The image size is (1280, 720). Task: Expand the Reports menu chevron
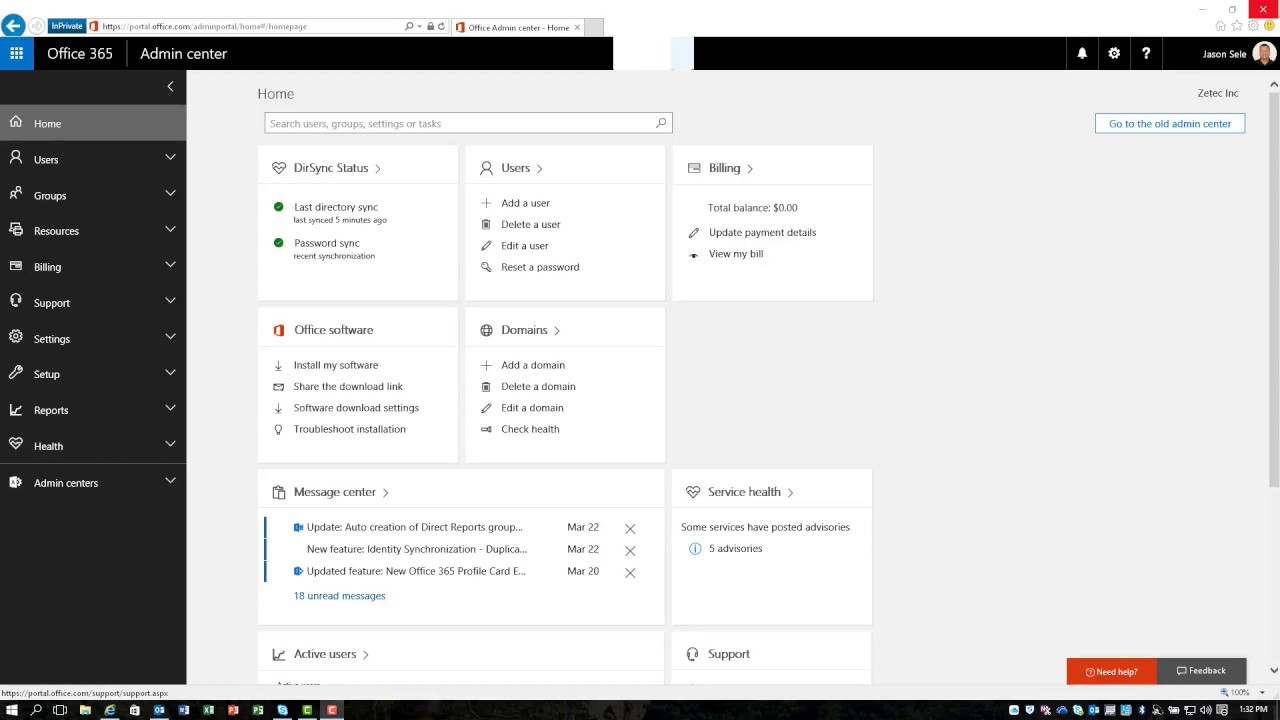(170, 408)
